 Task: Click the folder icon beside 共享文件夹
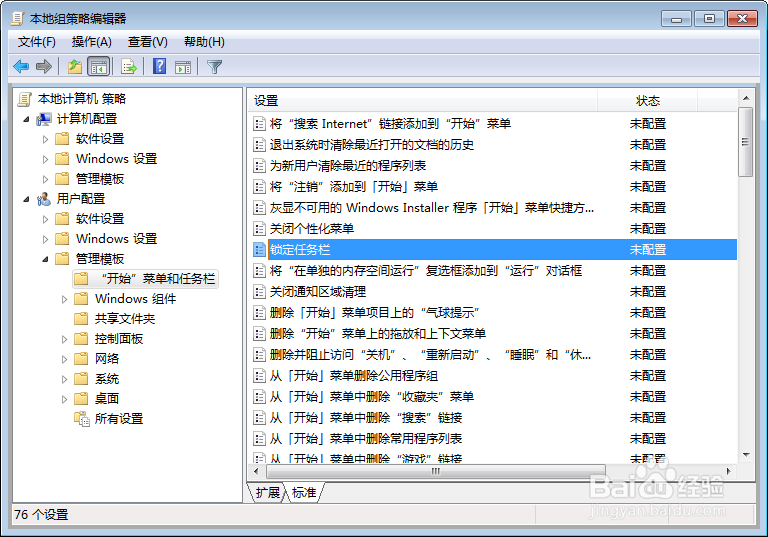(81, 318)
